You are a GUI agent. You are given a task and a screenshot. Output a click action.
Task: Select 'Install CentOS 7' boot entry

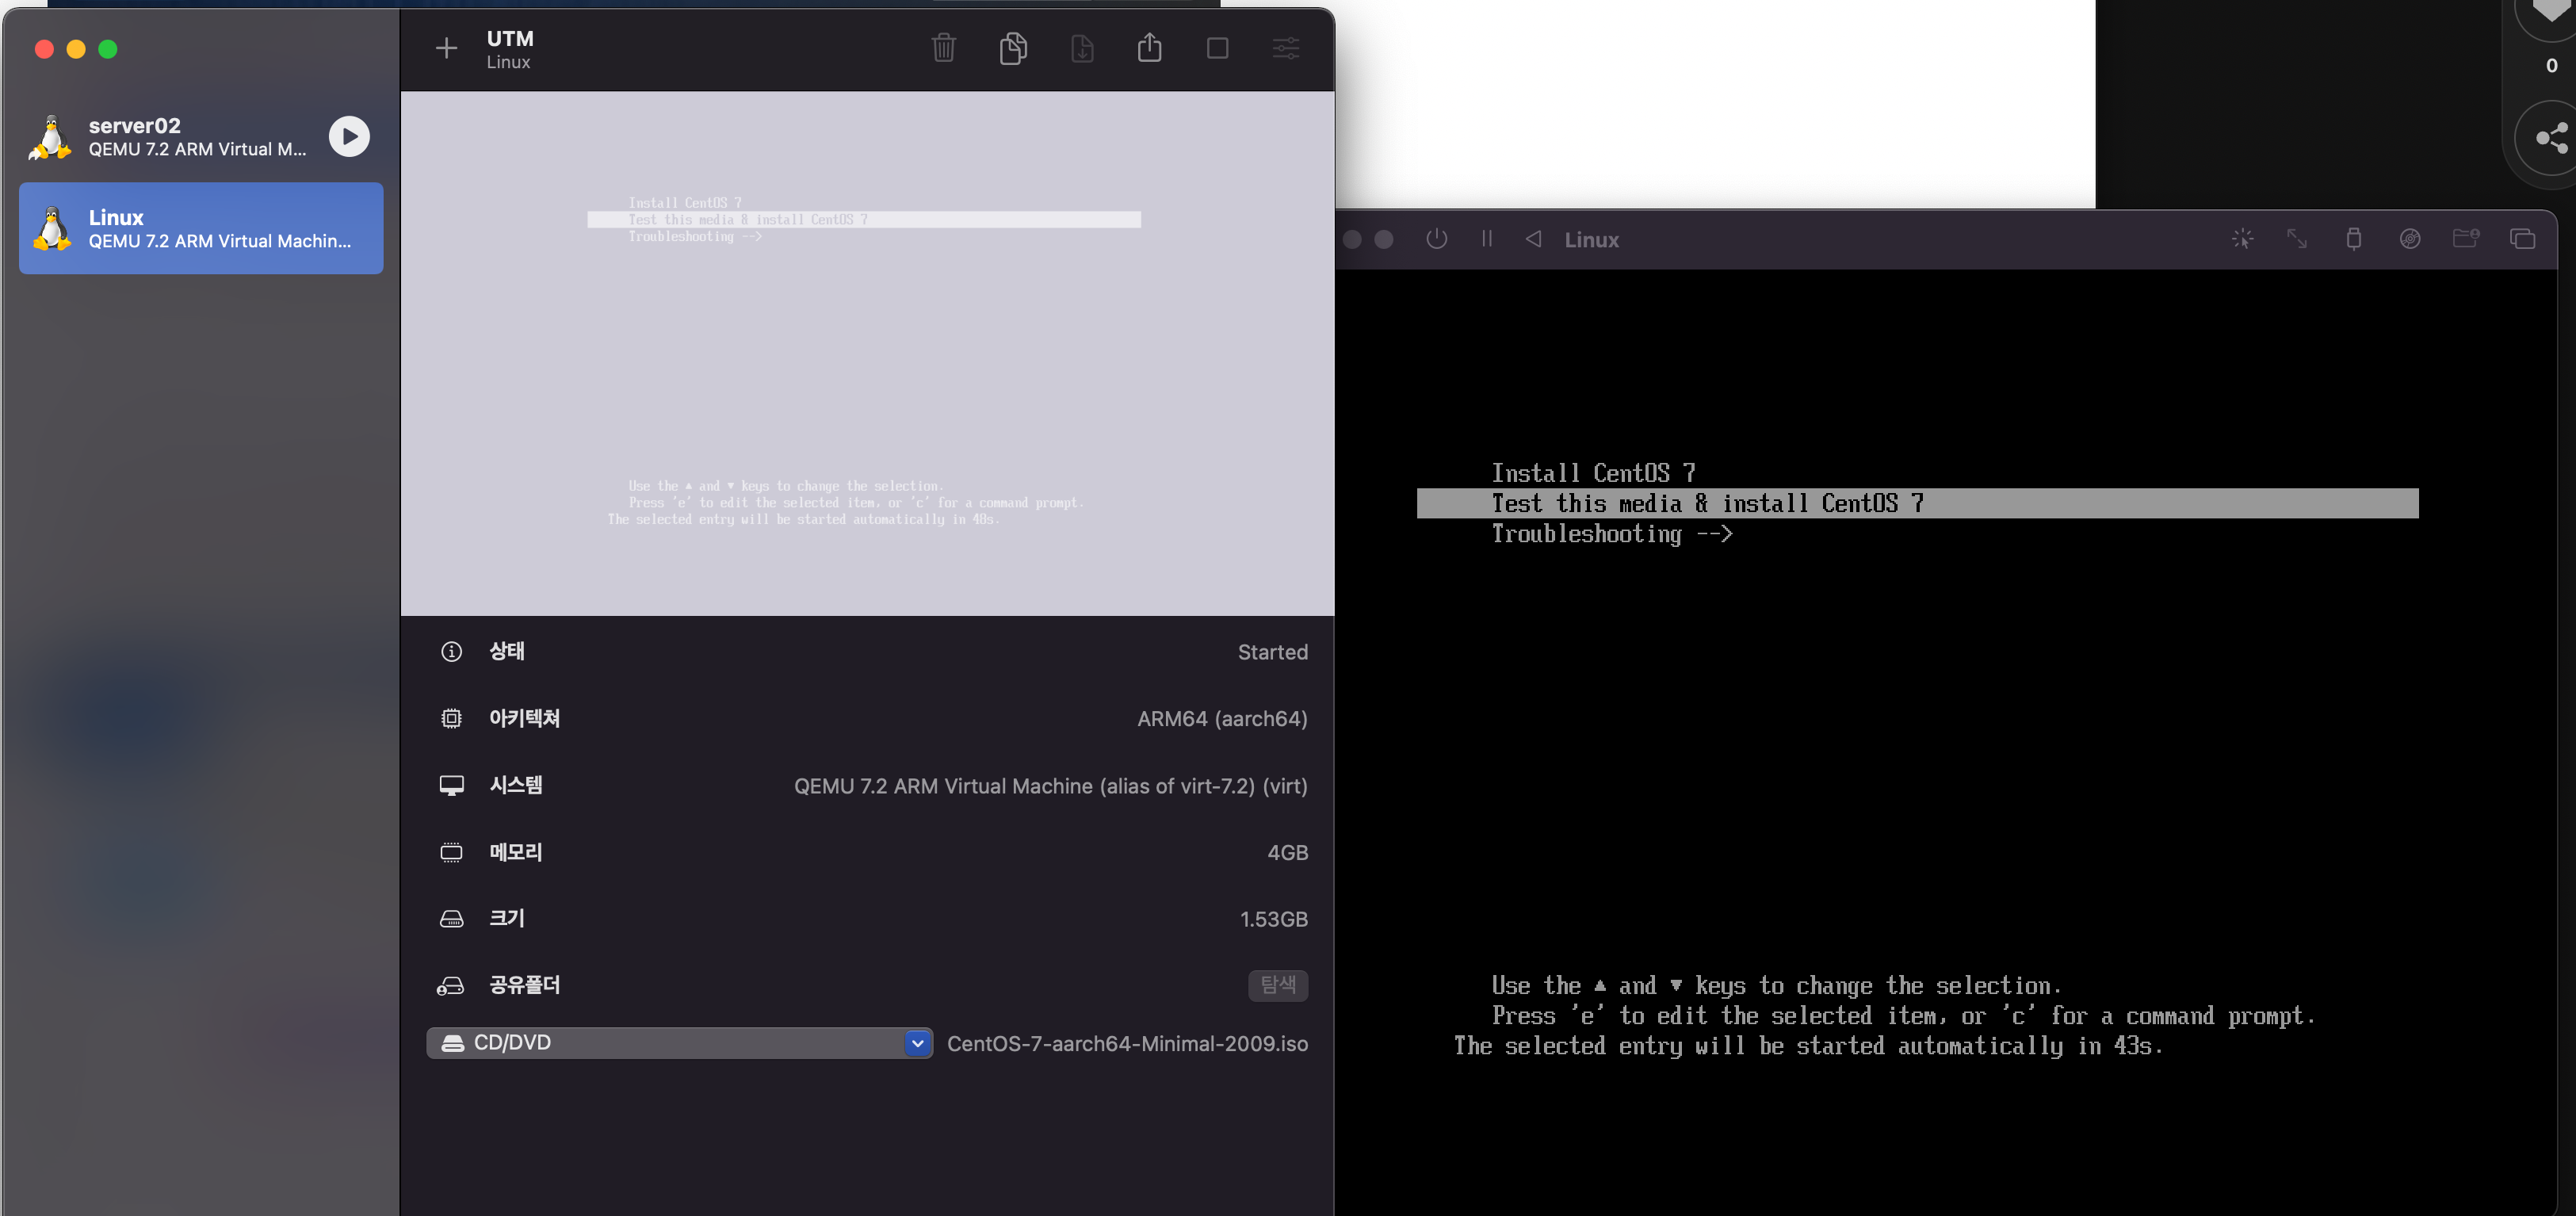coord(1593,473)
